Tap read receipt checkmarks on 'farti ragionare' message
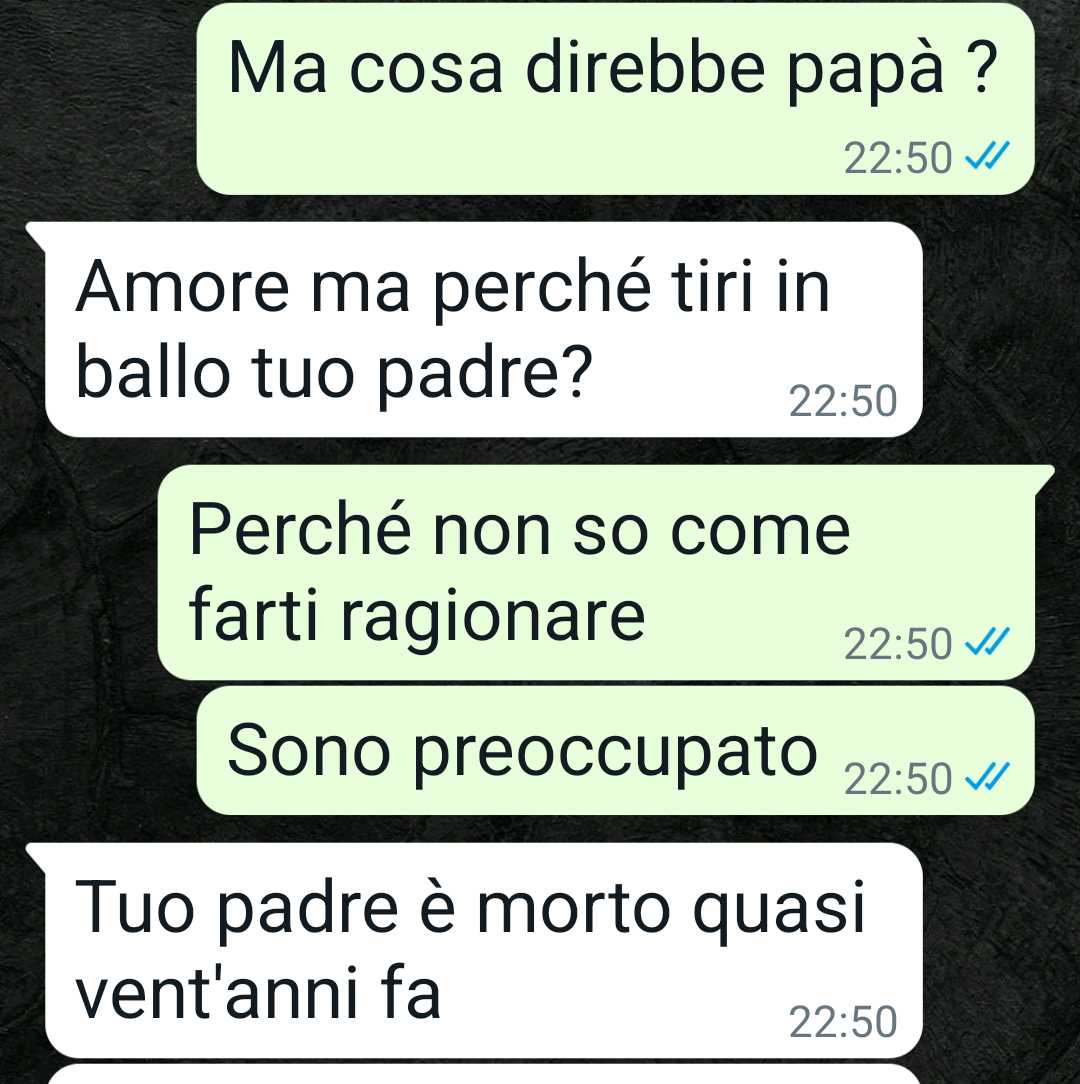This screenshot has height=1084, width=1080. (987, 643)
